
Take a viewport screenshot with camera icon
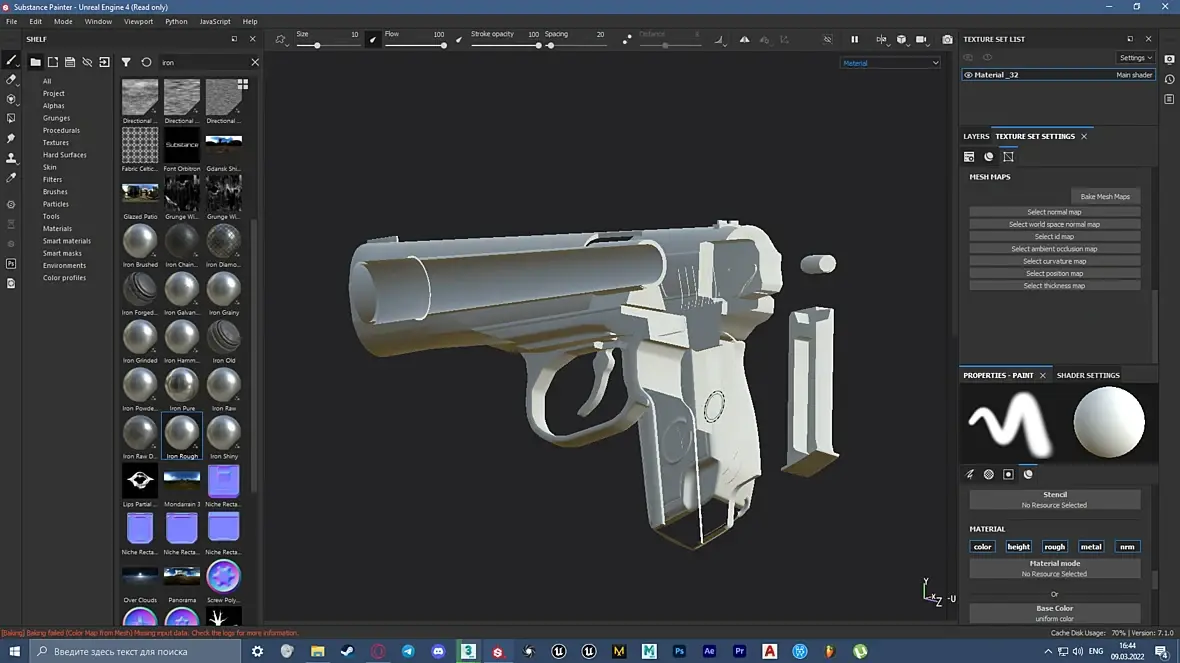tap(947, 40)
